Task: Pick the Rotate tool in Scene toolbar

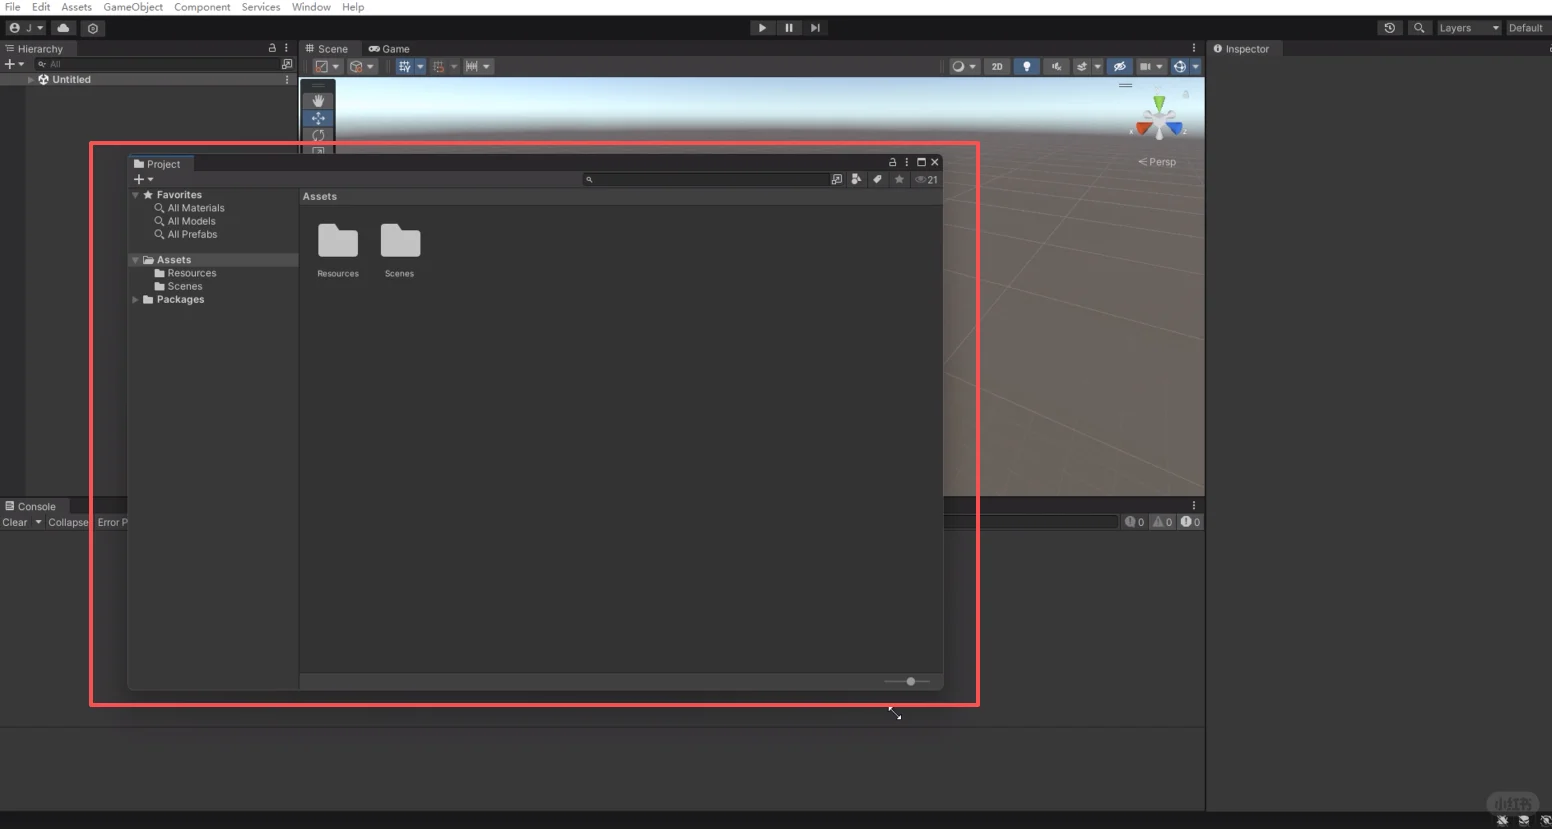Action: (x=318, y=135)
